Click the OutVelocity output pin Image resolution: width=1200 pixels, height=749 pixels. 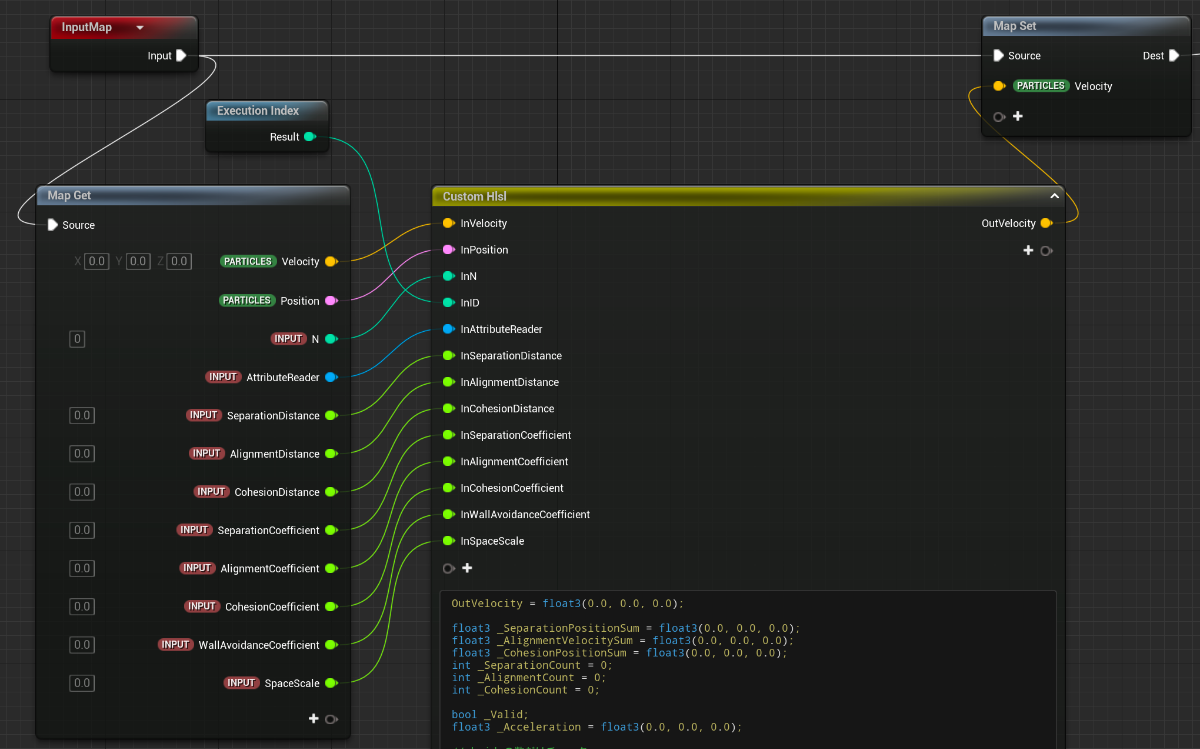(1046, 223)
